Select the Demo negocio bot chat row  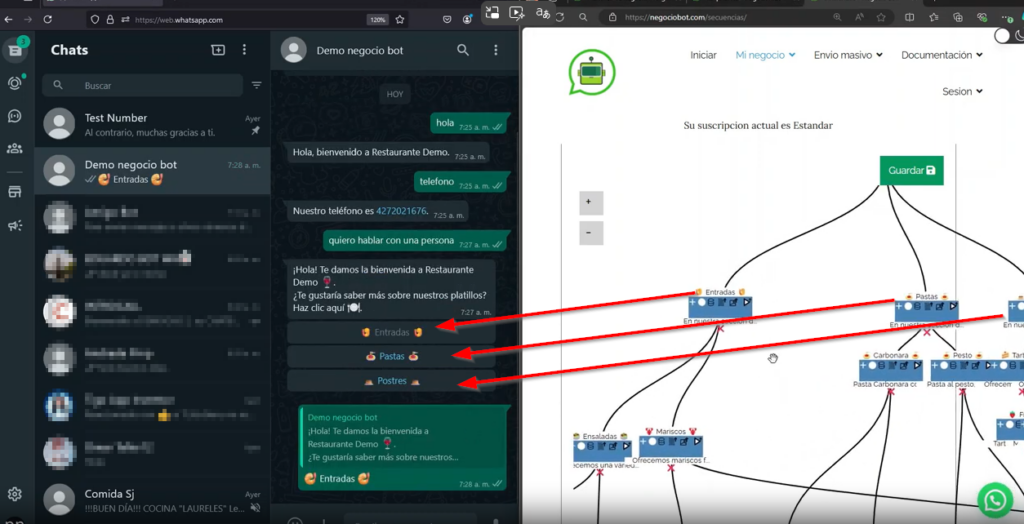click(152, 171)
